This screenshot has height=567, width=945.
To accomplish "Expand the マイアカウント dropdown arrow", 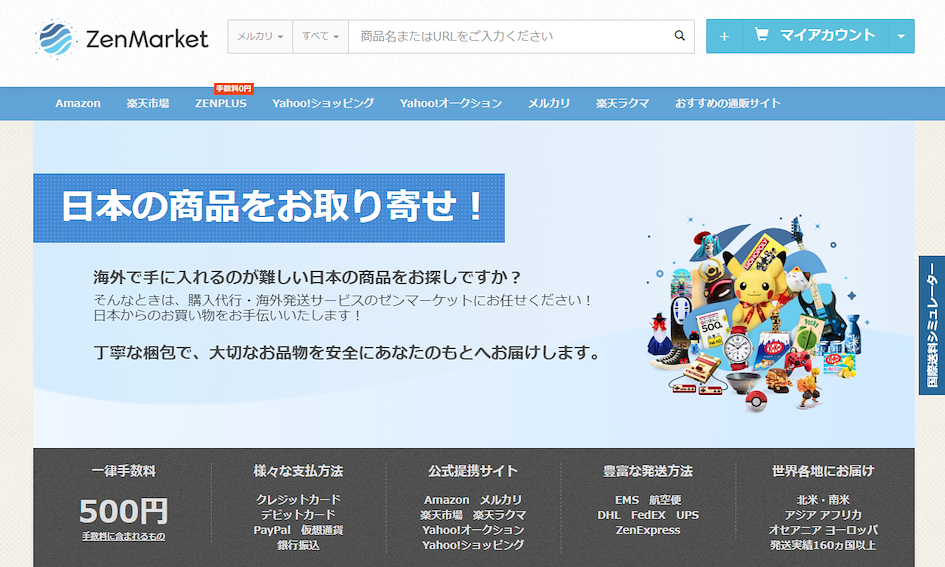I will click(x=901, y=36).
